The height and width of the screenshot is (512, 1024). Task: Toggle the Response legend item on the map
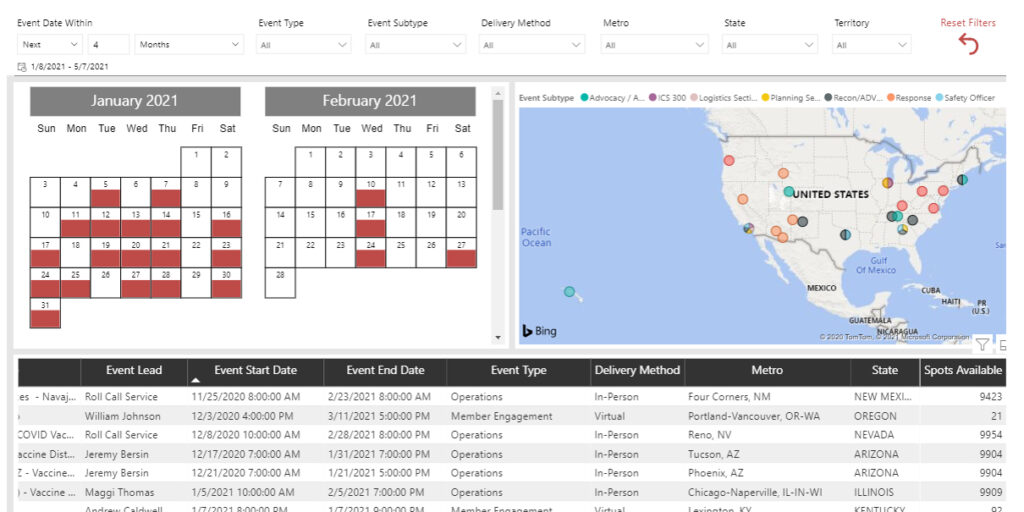908,98
